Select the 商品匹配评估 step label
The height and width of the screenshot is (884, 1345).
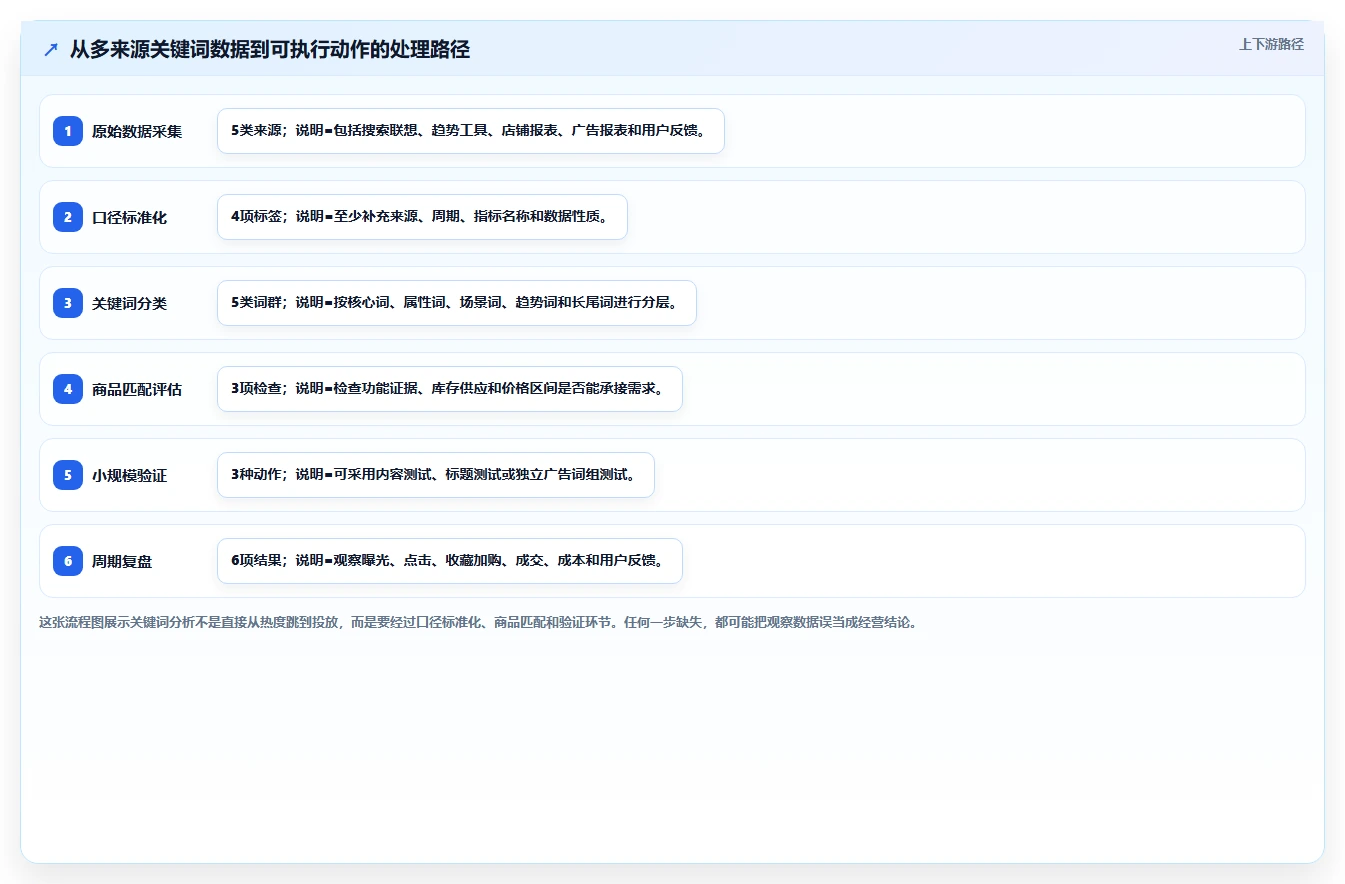[137, 389]
